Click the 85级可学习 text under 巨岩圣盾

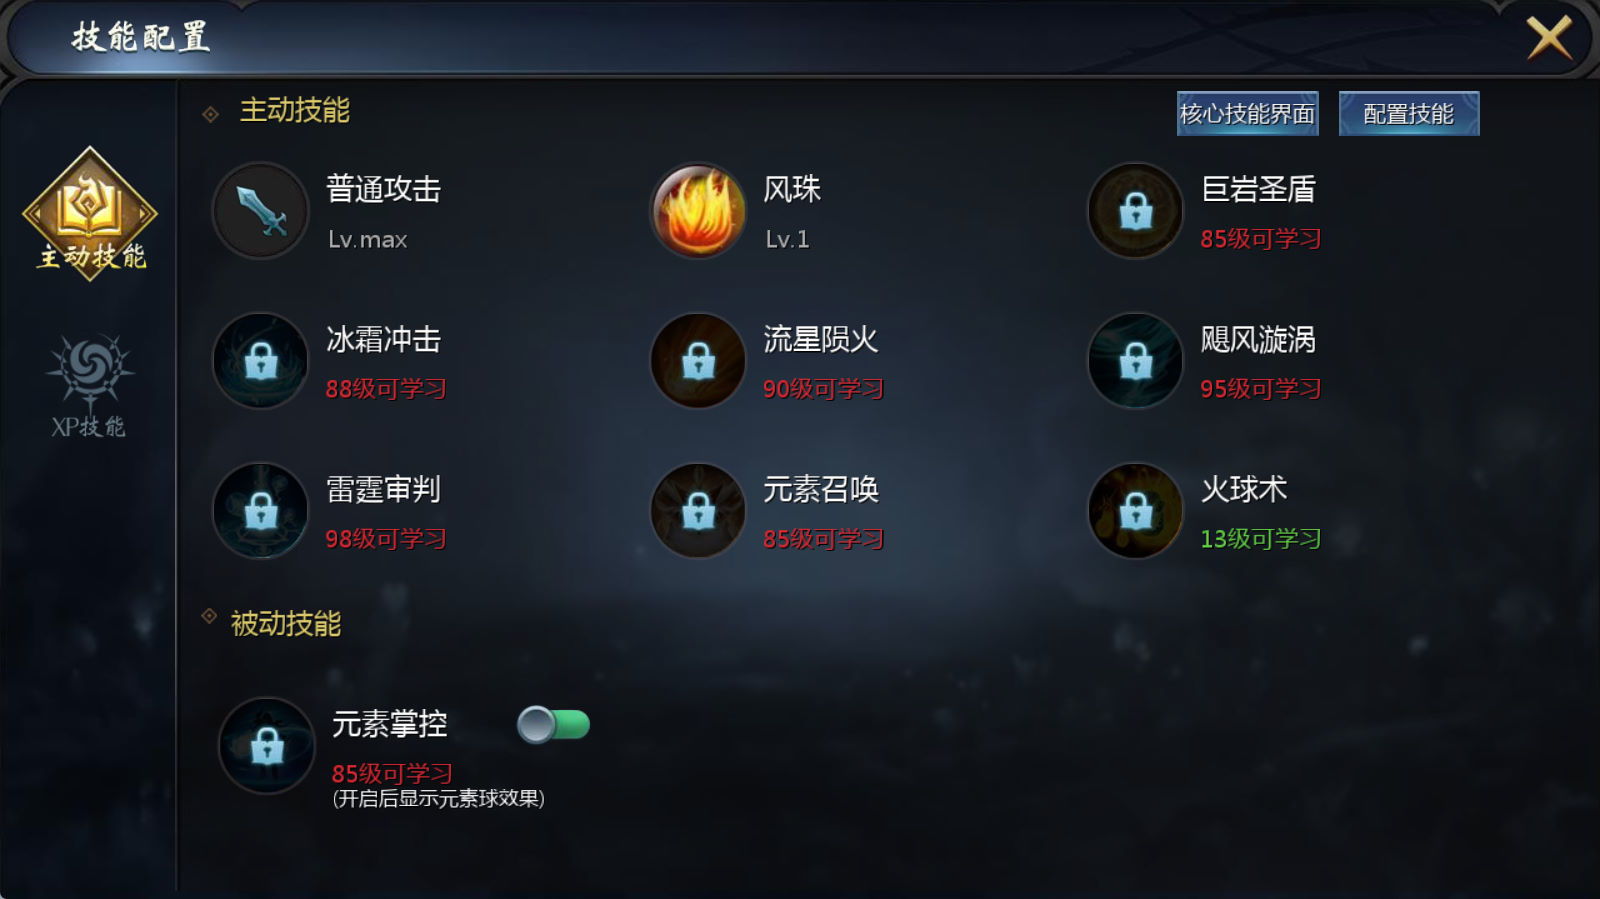[x=1261, y=239]
